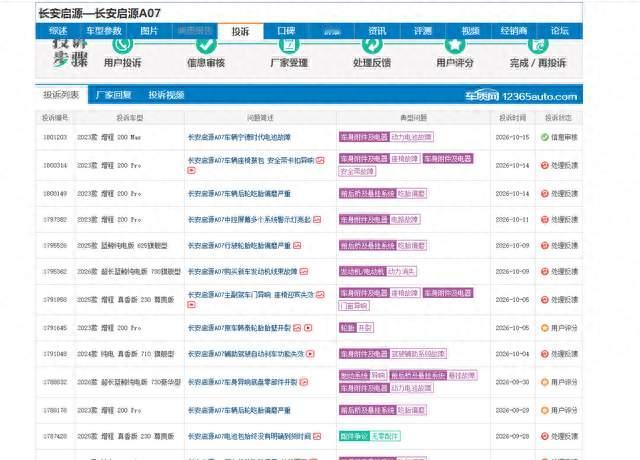Screen dimensions: 640x460
Task: Play video icon for 辅助驾驶自动刹车 complaint
Action: [310, 354]
